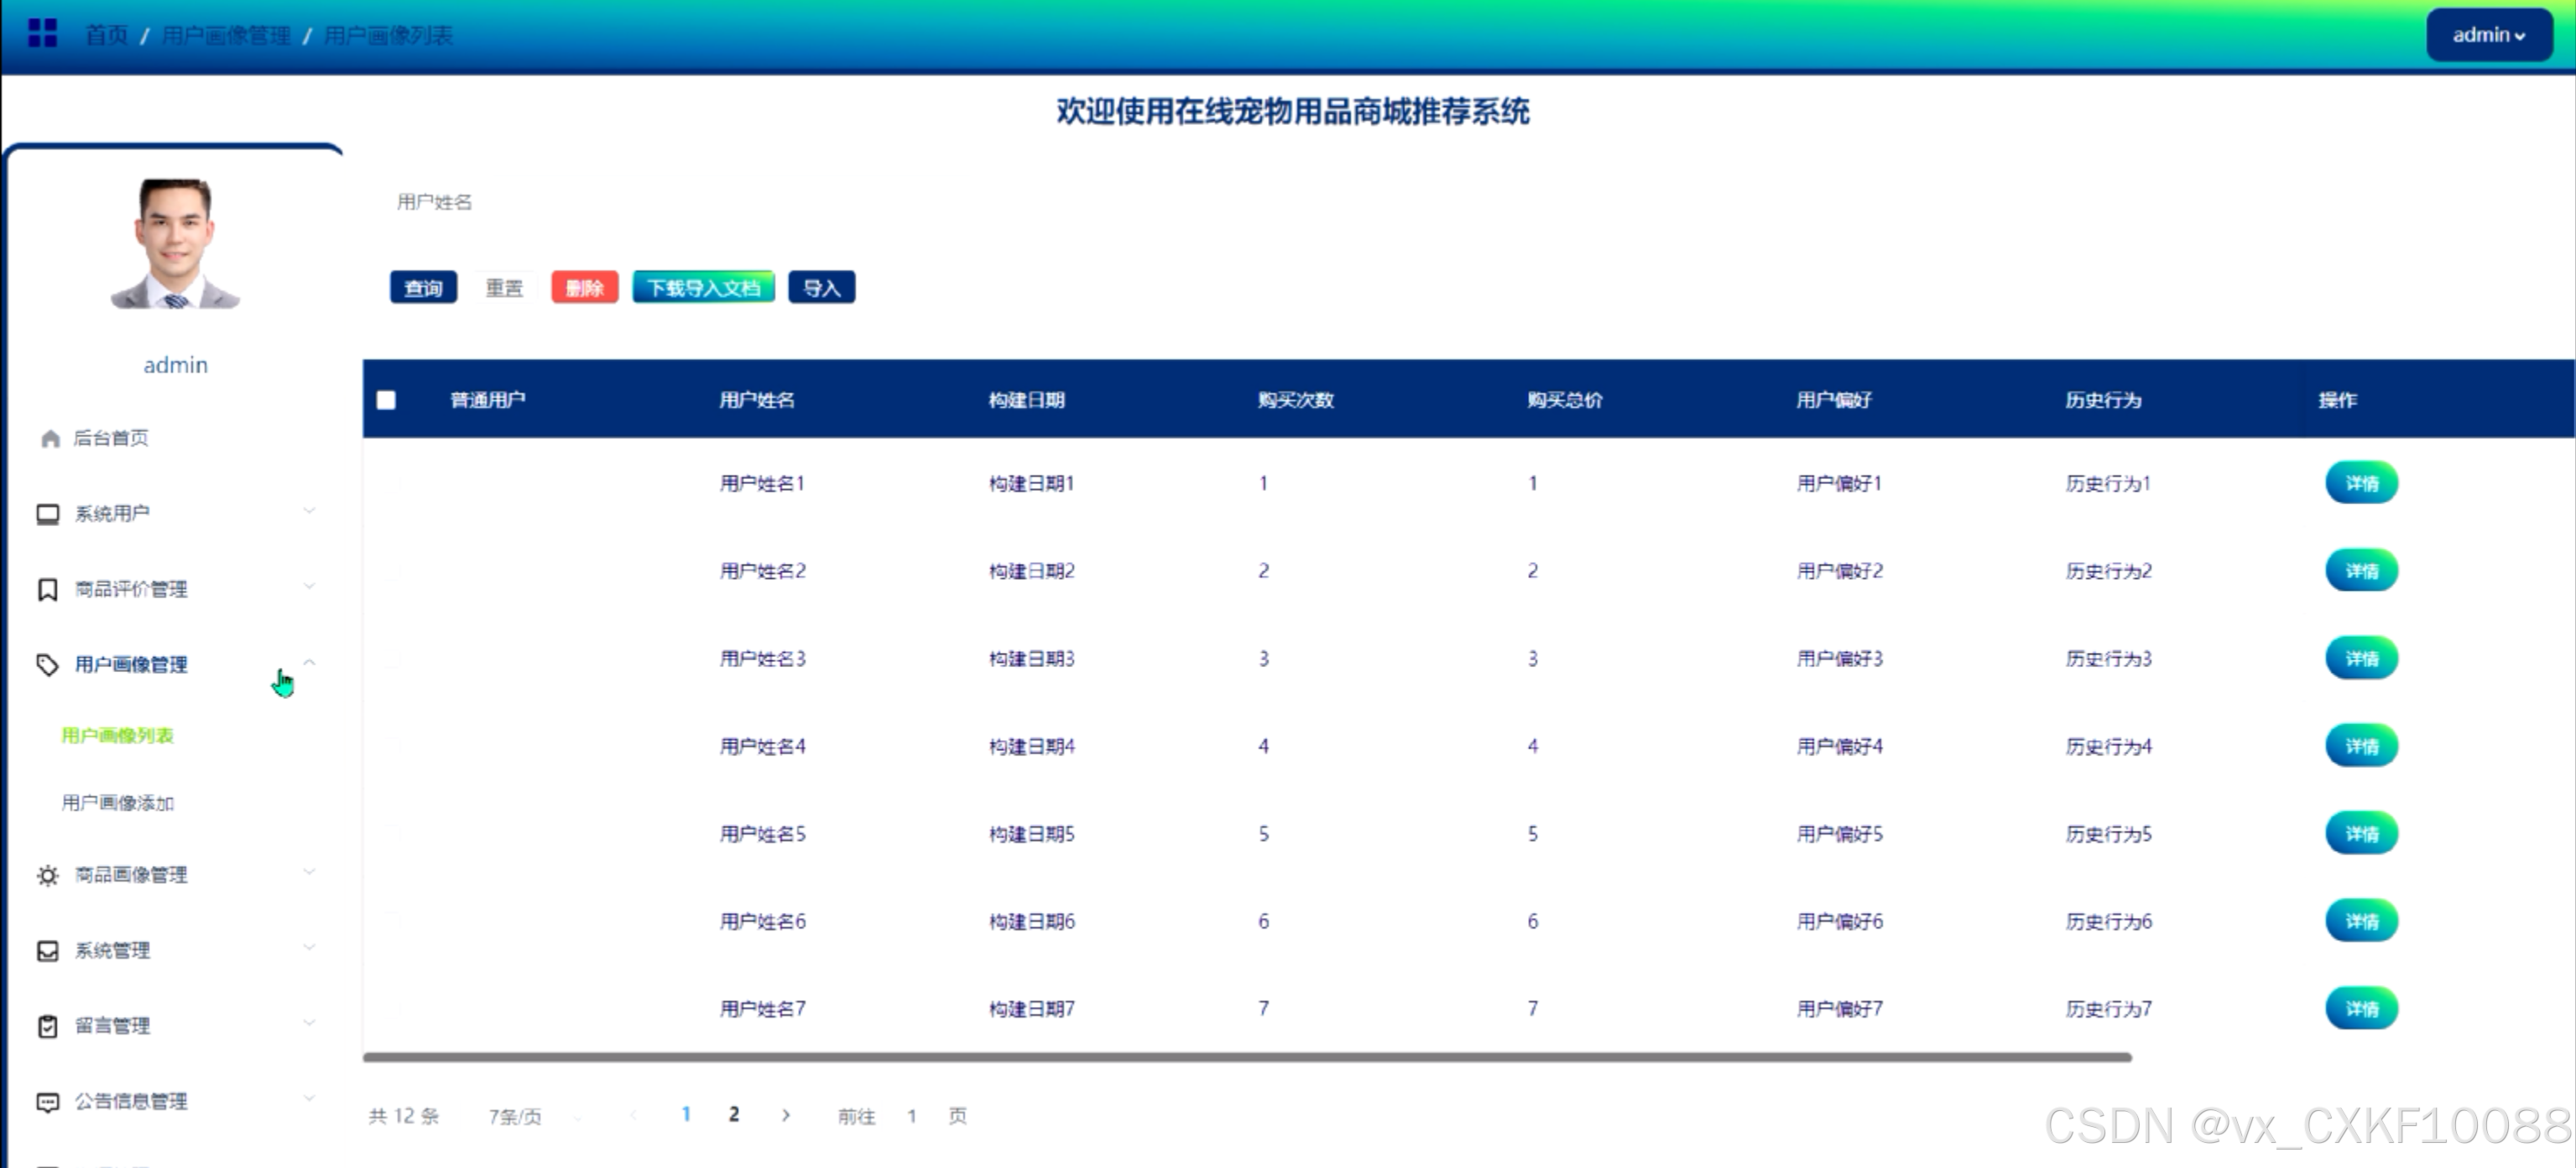Click the home icon beside 后台首页

(50, 438)
